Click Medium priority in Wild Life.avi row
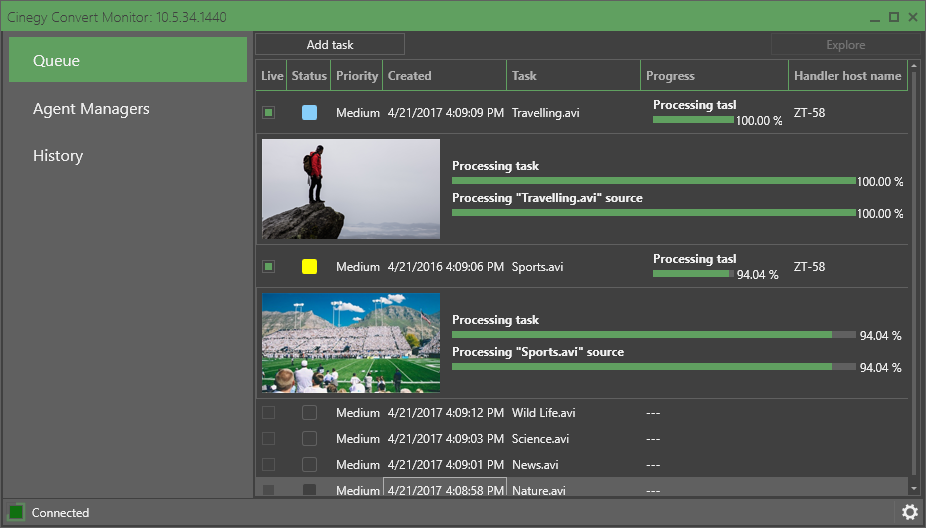926x528 pixels. tap(358, 413)
